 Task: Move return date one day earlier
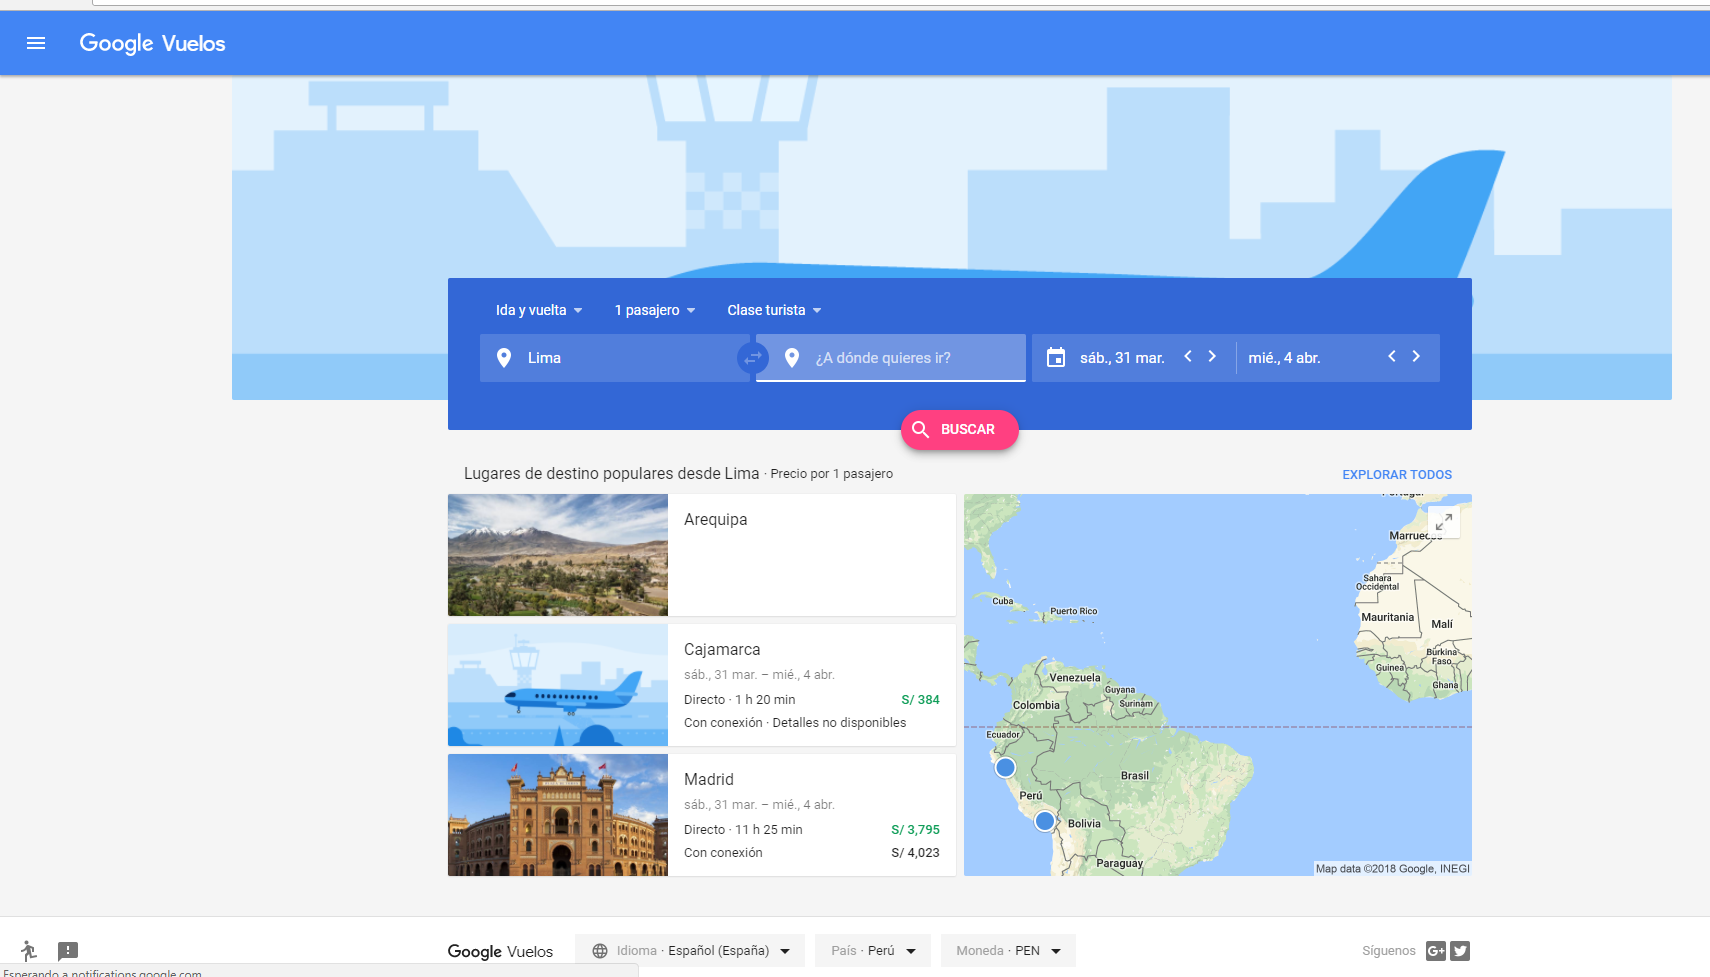[x=1392, y=356]
